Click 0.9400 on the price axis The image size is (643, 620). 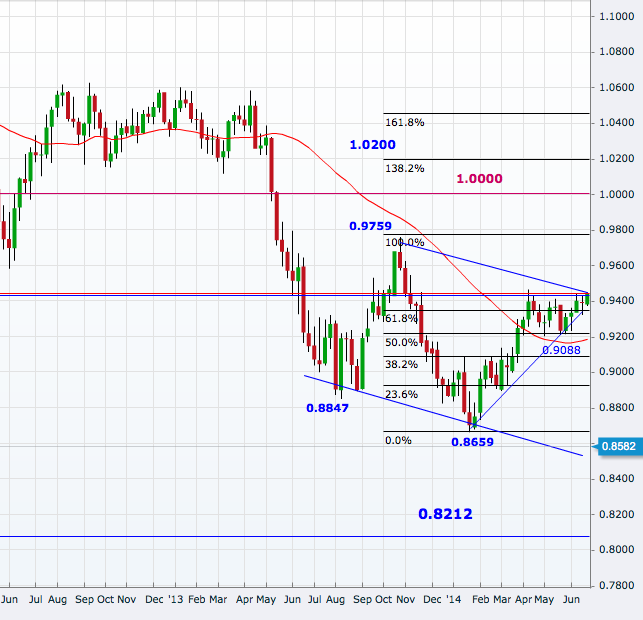(x=617, y=301)
